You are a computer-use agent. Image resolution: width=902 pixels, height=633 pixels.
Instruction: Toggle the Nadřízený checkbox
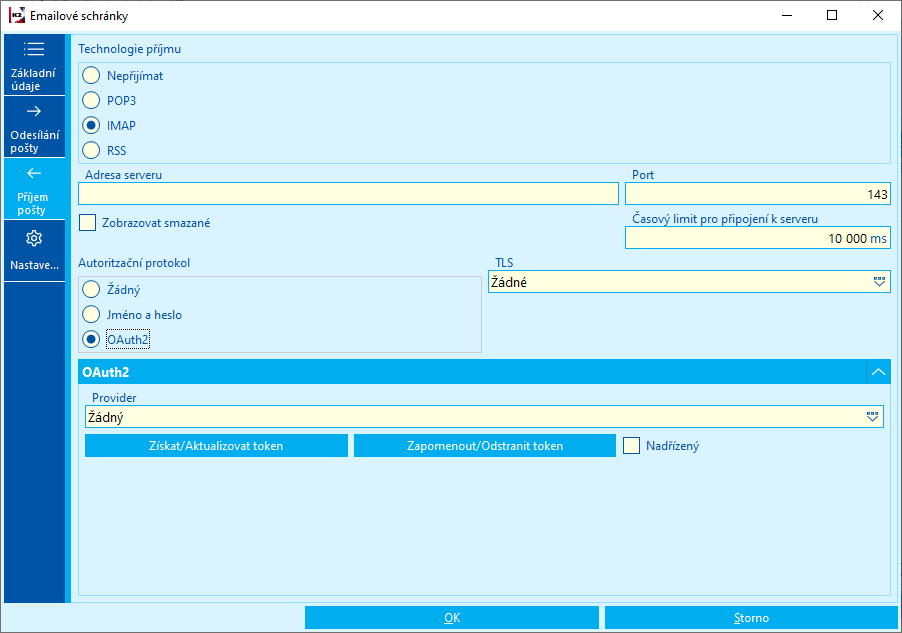(631, 445)
